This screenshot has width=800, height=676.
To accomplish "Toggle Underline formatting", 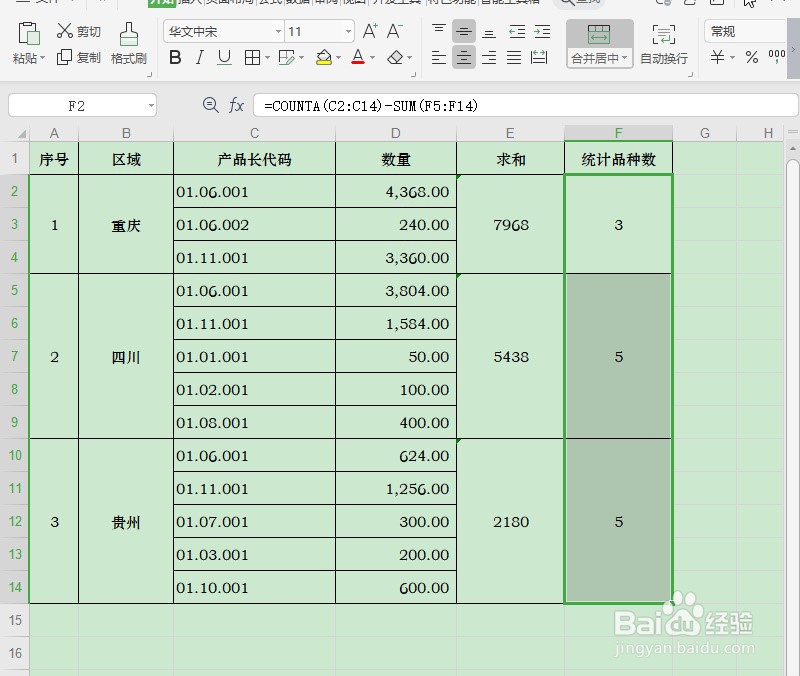I will 223,57.
